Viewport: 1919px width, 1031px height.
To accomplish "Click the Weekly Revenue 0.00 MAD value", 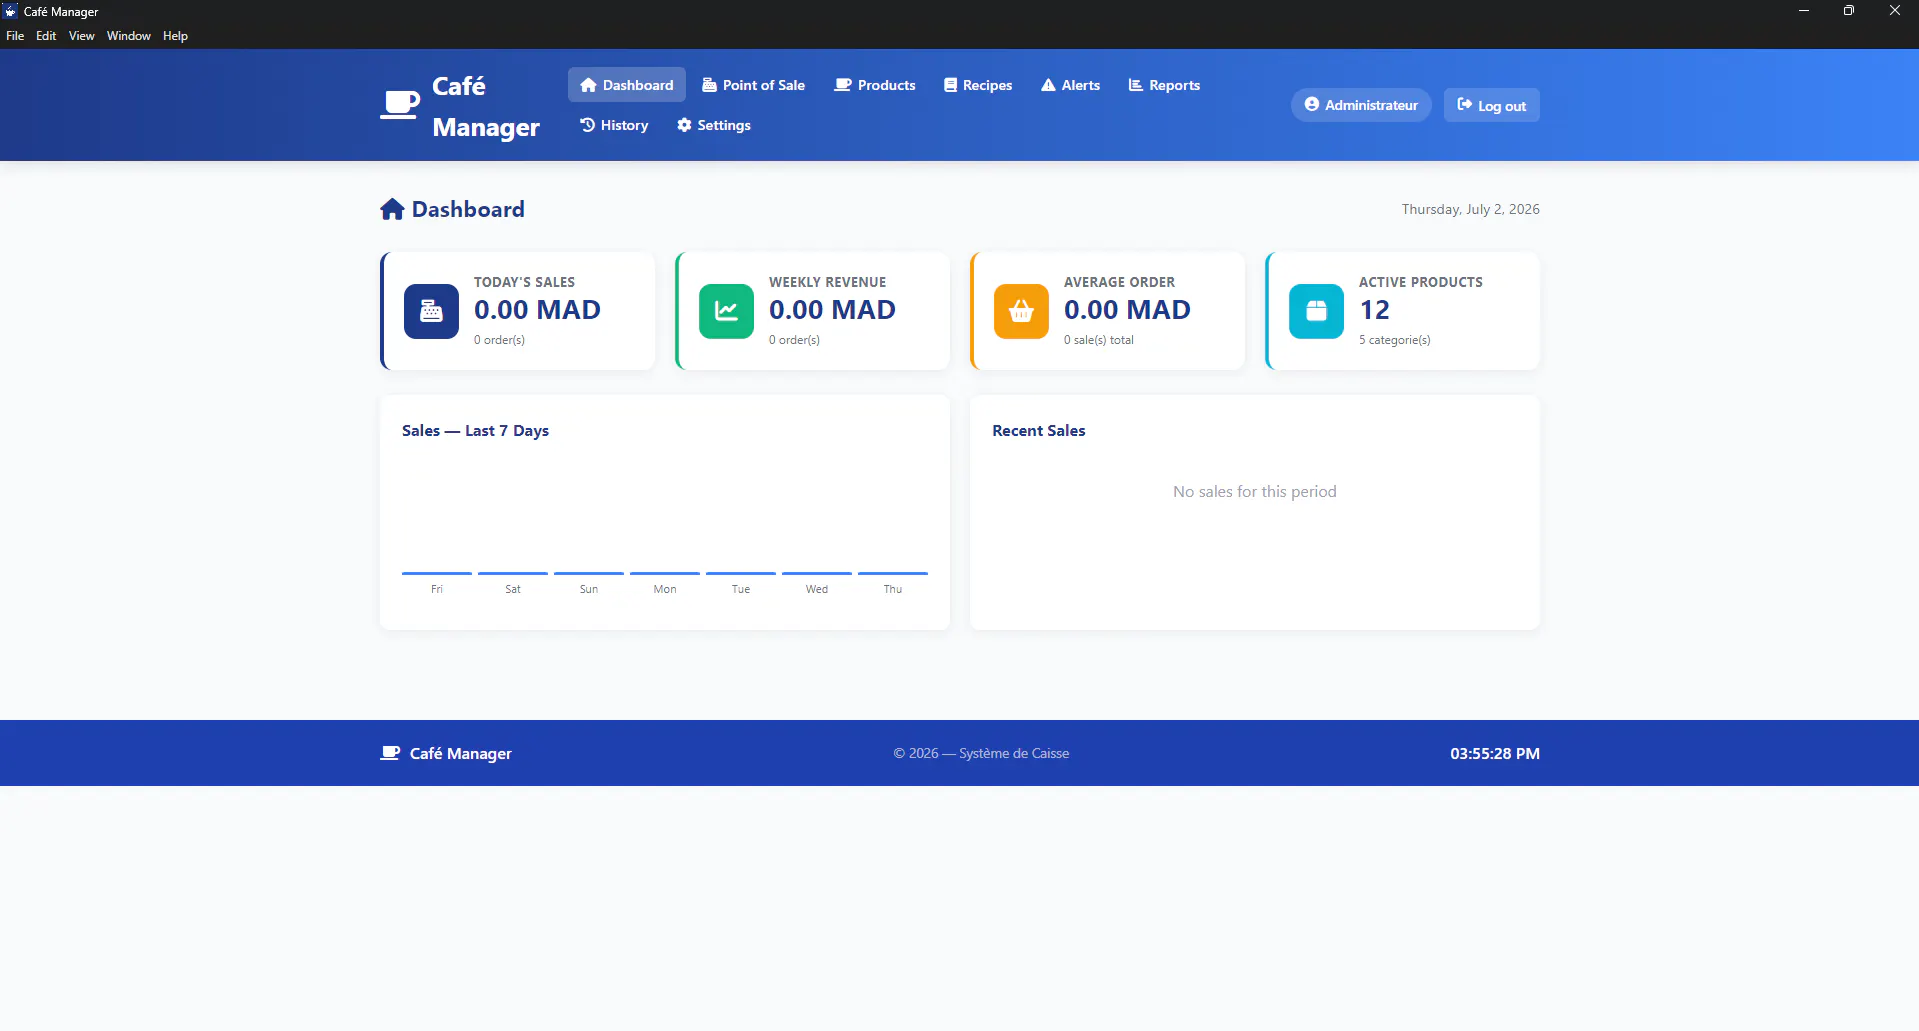I will pyautogui.click(x=832, y=310).
